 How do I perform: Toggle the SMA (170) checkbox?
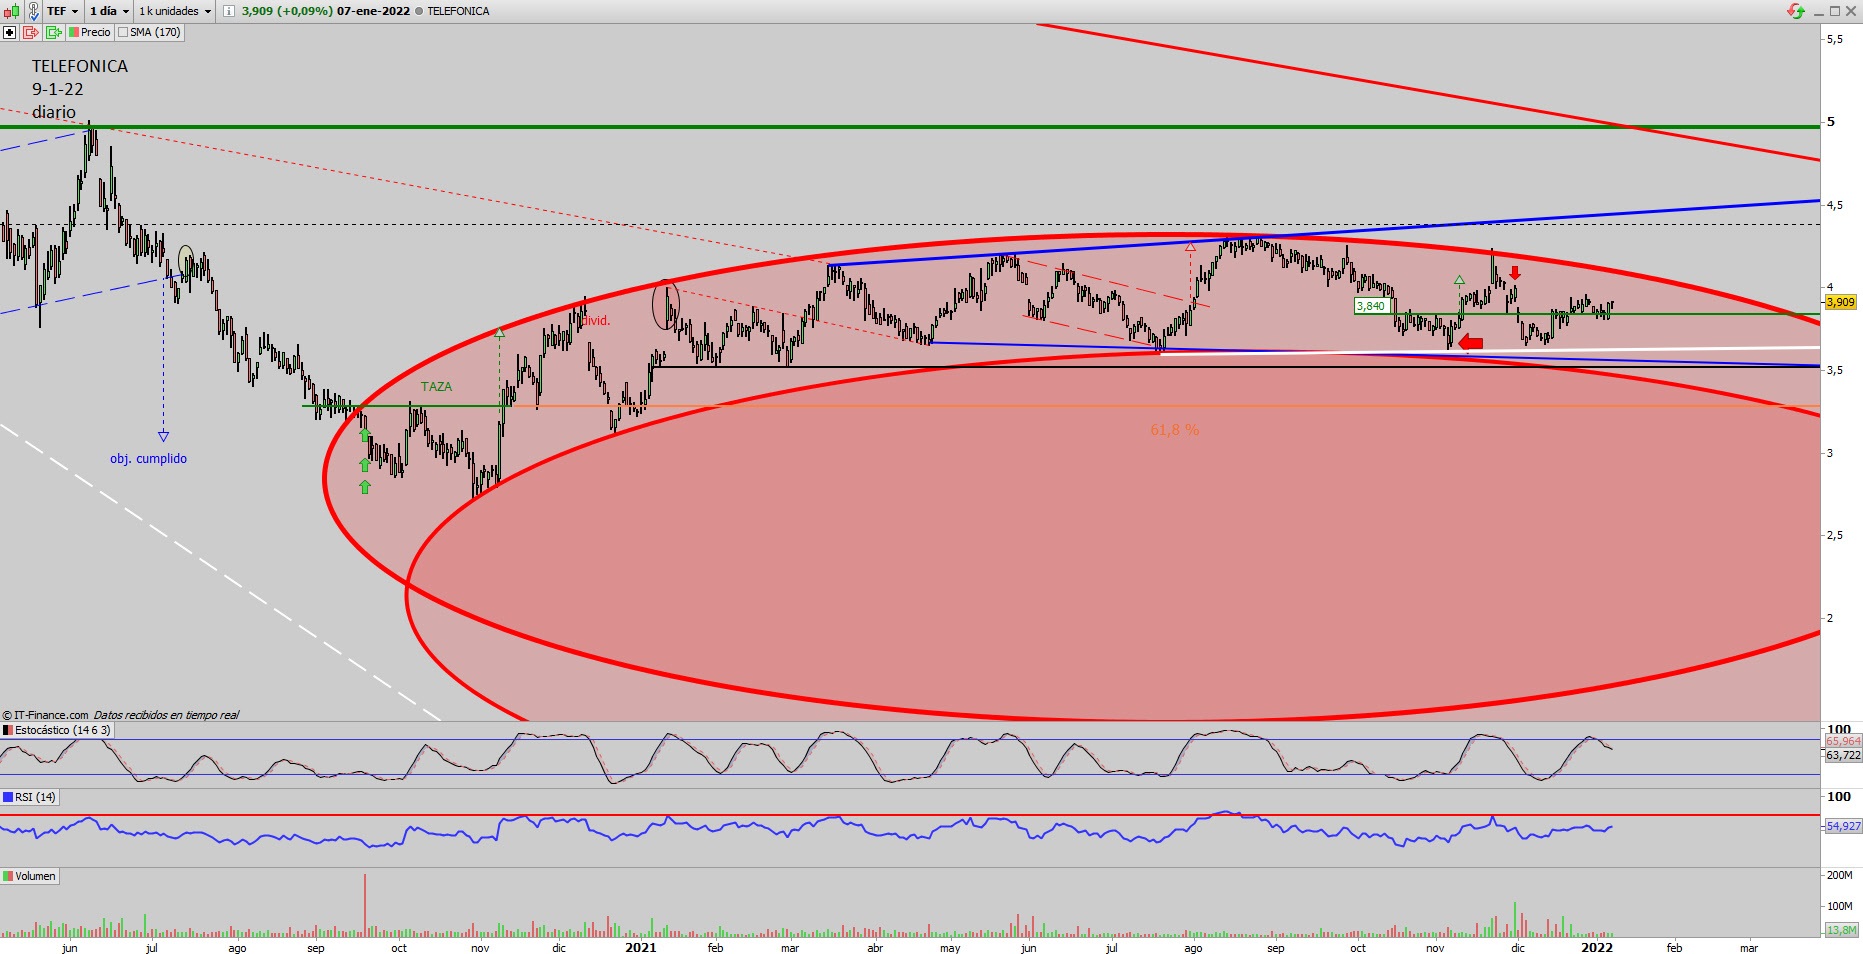123,32
